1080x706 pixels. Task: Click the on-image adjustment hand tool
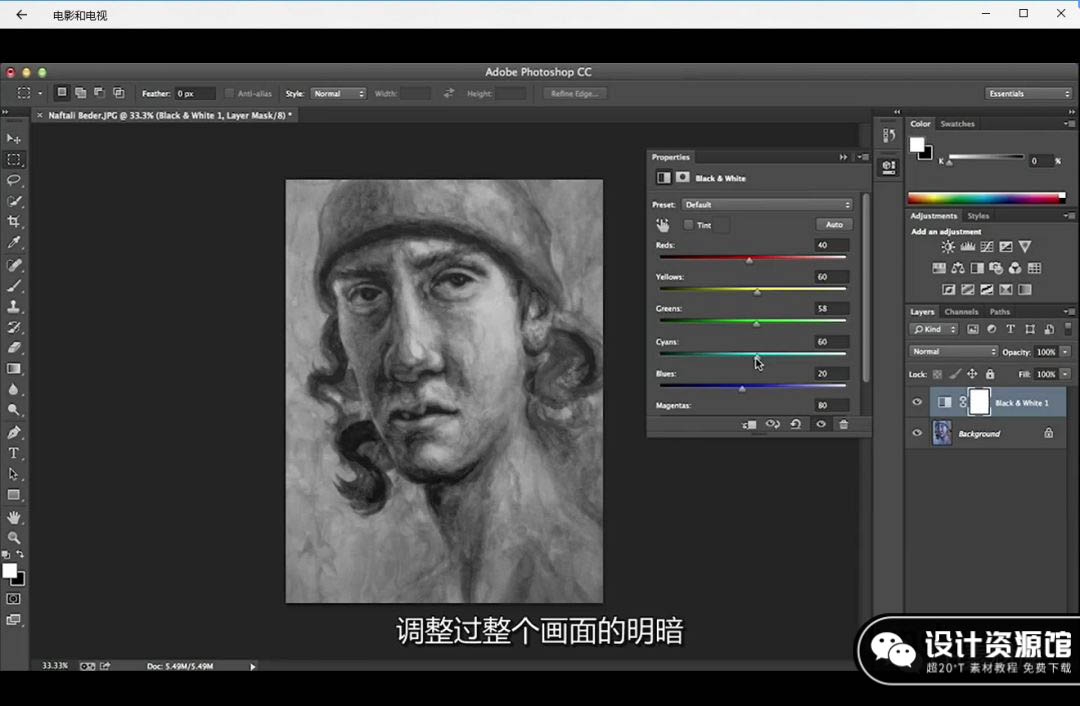point(663,225)
